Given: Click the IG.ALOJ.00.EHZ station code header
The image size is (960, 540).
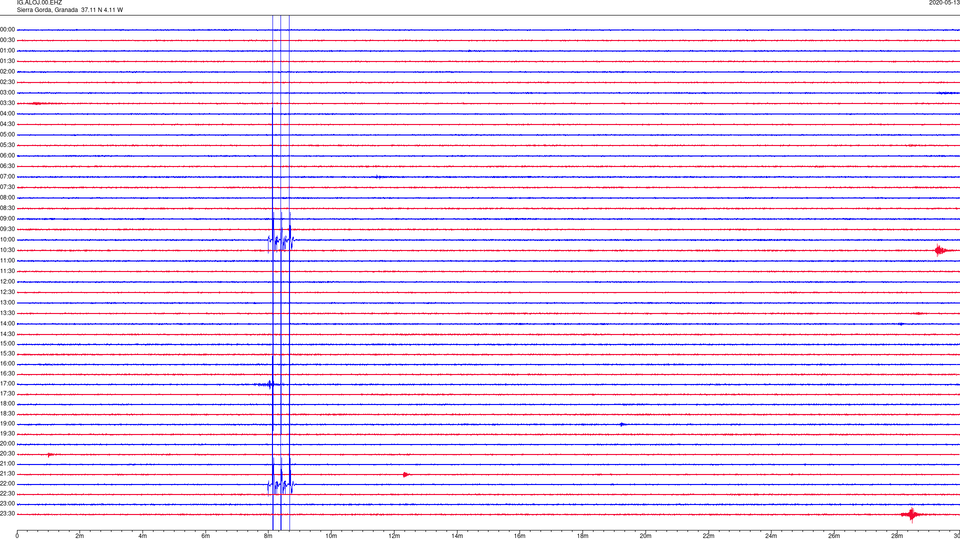Looking at the screenshot, I should click(39, 3).
